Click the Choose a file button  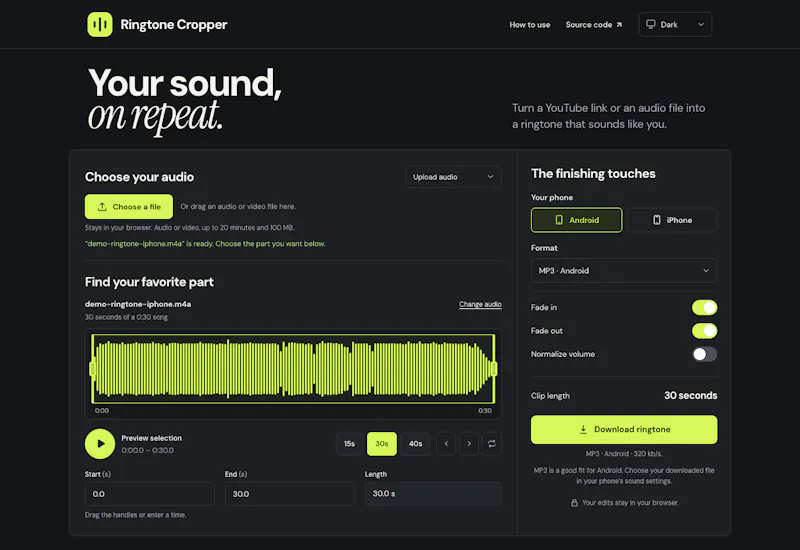(129, 207)
